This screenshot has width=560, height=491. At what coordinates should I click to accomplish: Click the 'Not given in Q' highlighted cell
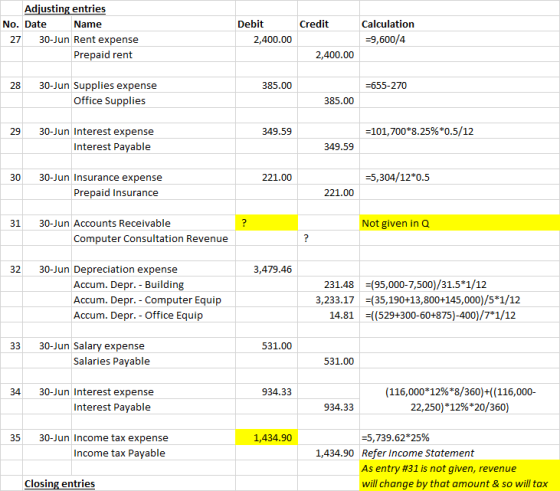tap(459, 223)
